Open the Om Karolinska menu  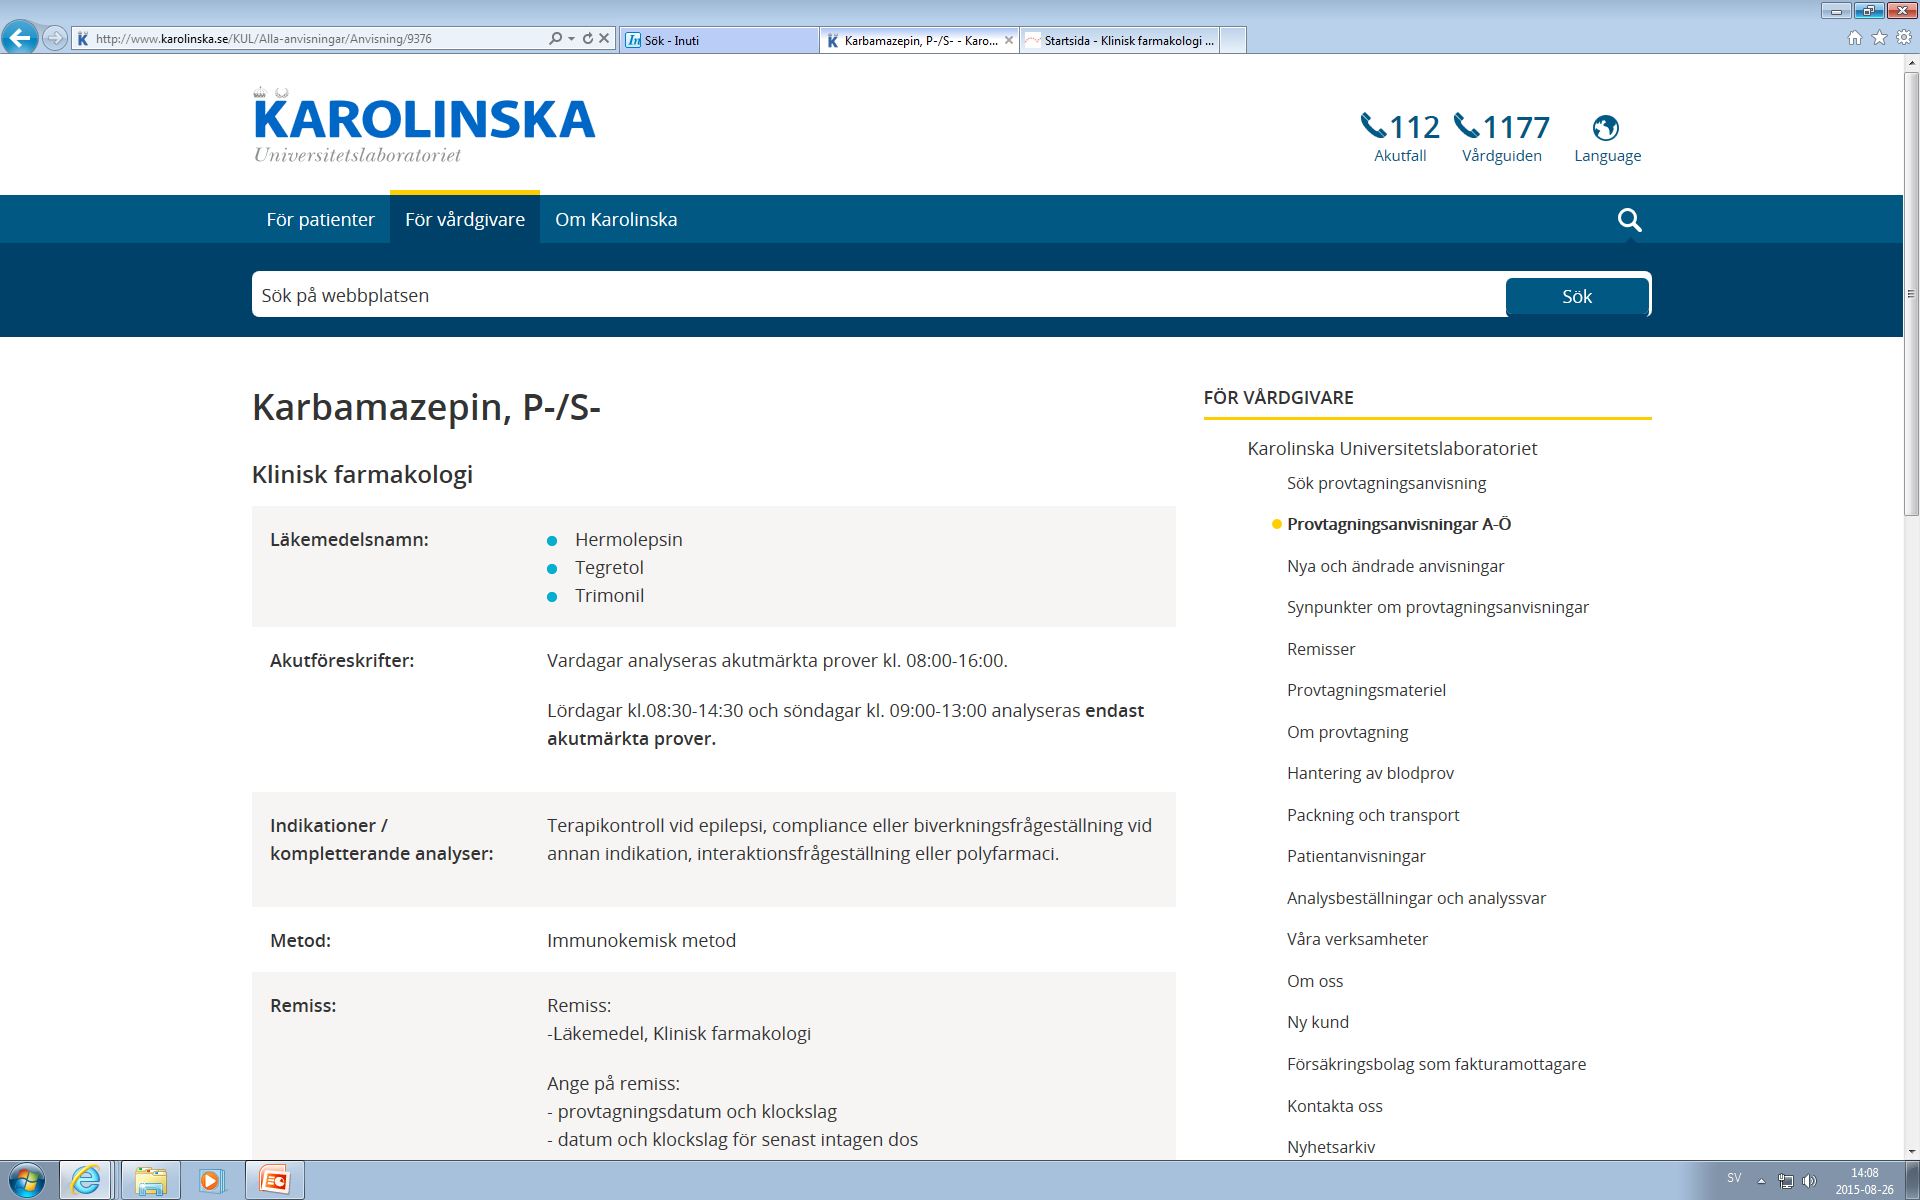(x=616, y=219)
